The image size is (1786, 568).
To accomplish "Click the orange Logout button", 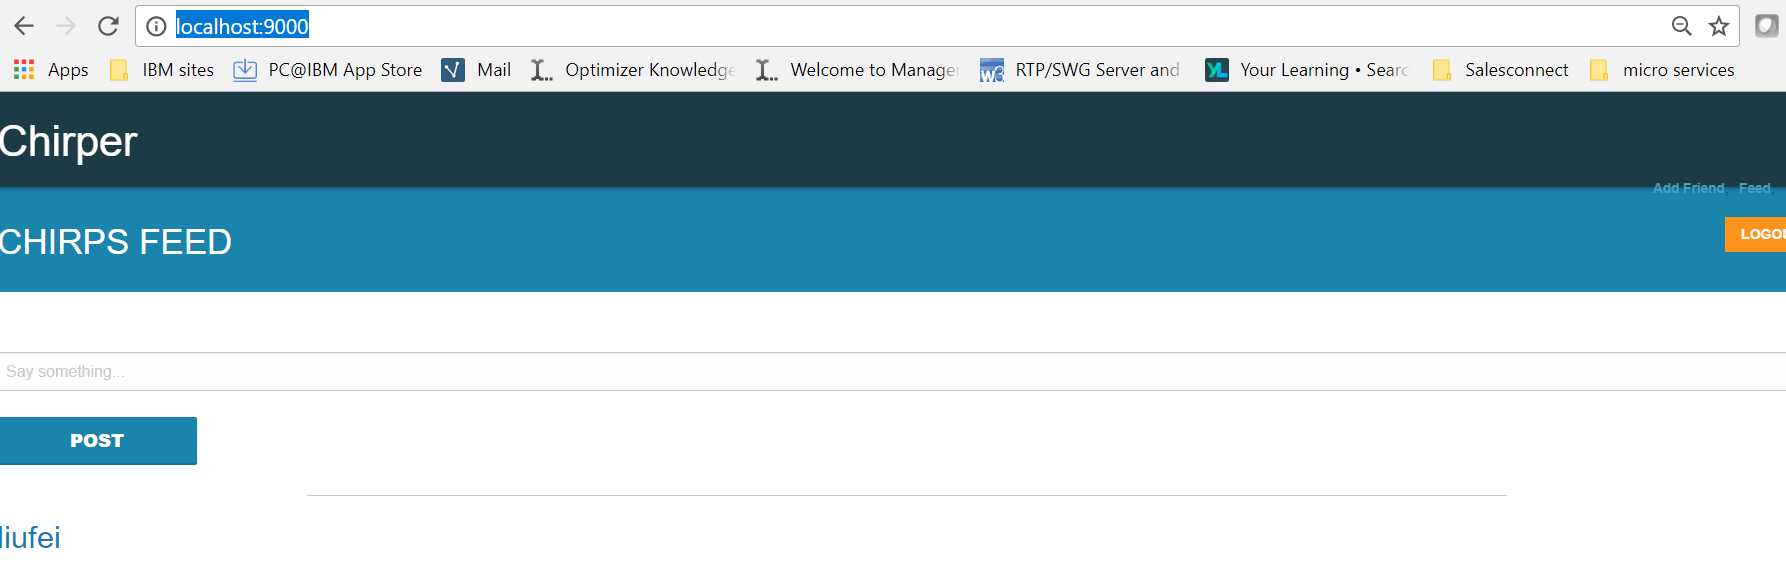I will (x=1755, y=234).
